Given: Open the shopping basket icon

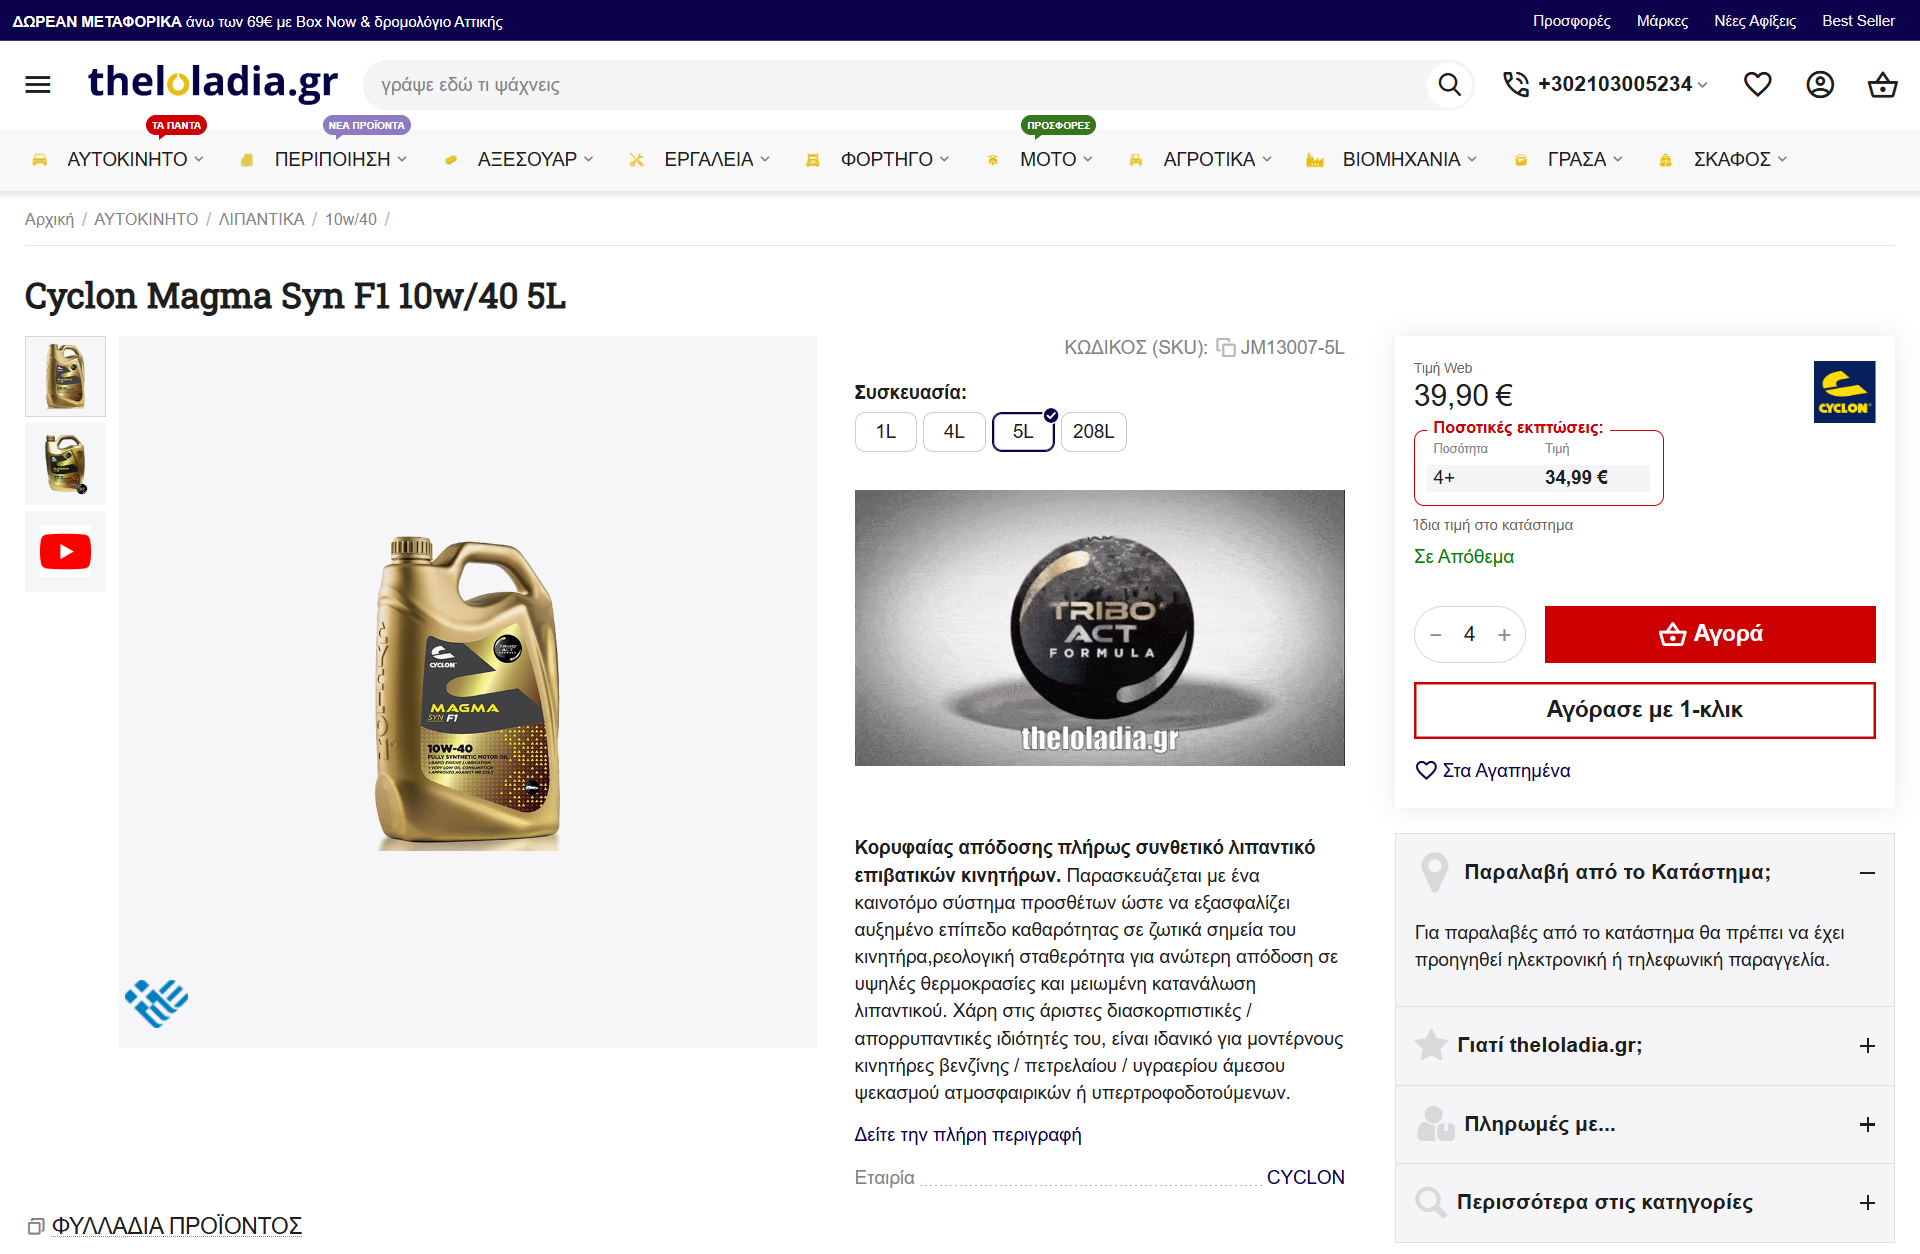Looking at the screenshot, I should click(1882, 85).
